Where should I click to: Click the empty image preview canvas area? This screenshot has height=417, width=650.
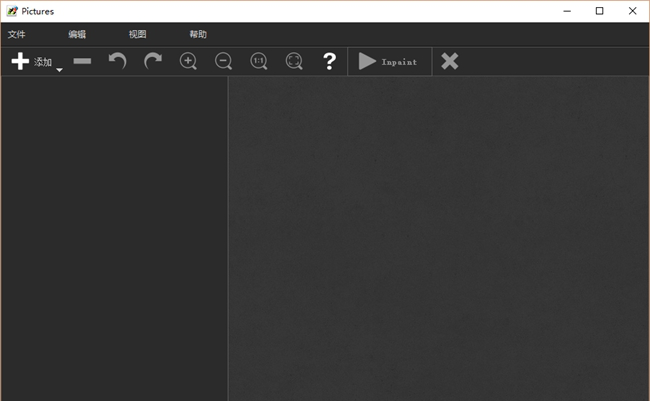click(x=438, y=240)
